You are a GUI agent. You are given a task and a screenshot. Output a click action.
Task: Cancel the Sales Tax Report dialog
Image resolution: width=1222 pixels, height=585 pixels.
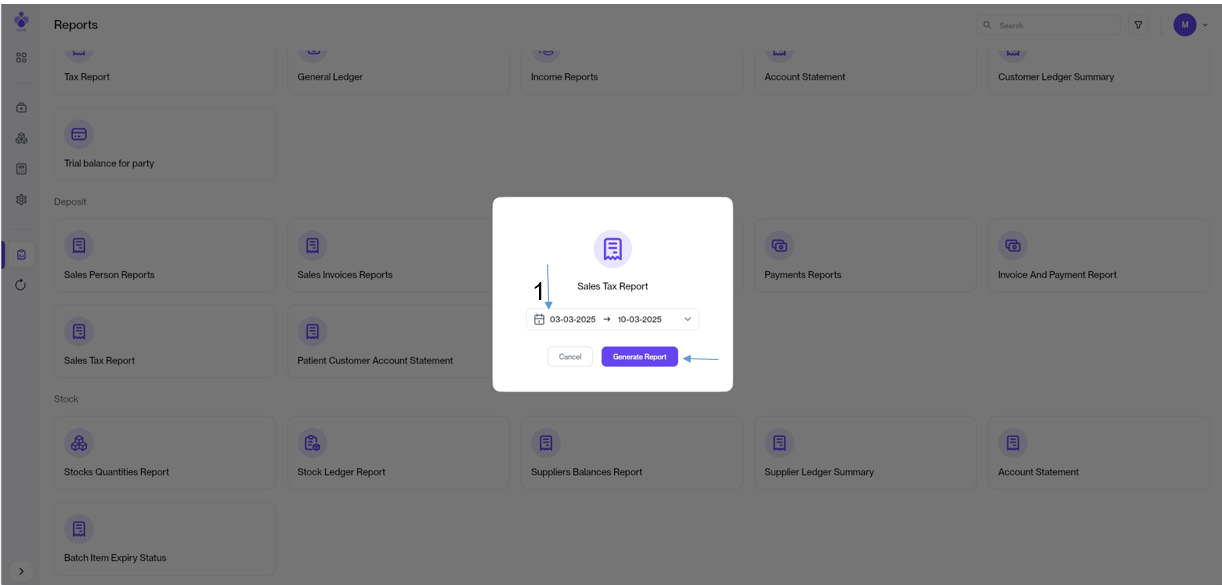[570, 357]
